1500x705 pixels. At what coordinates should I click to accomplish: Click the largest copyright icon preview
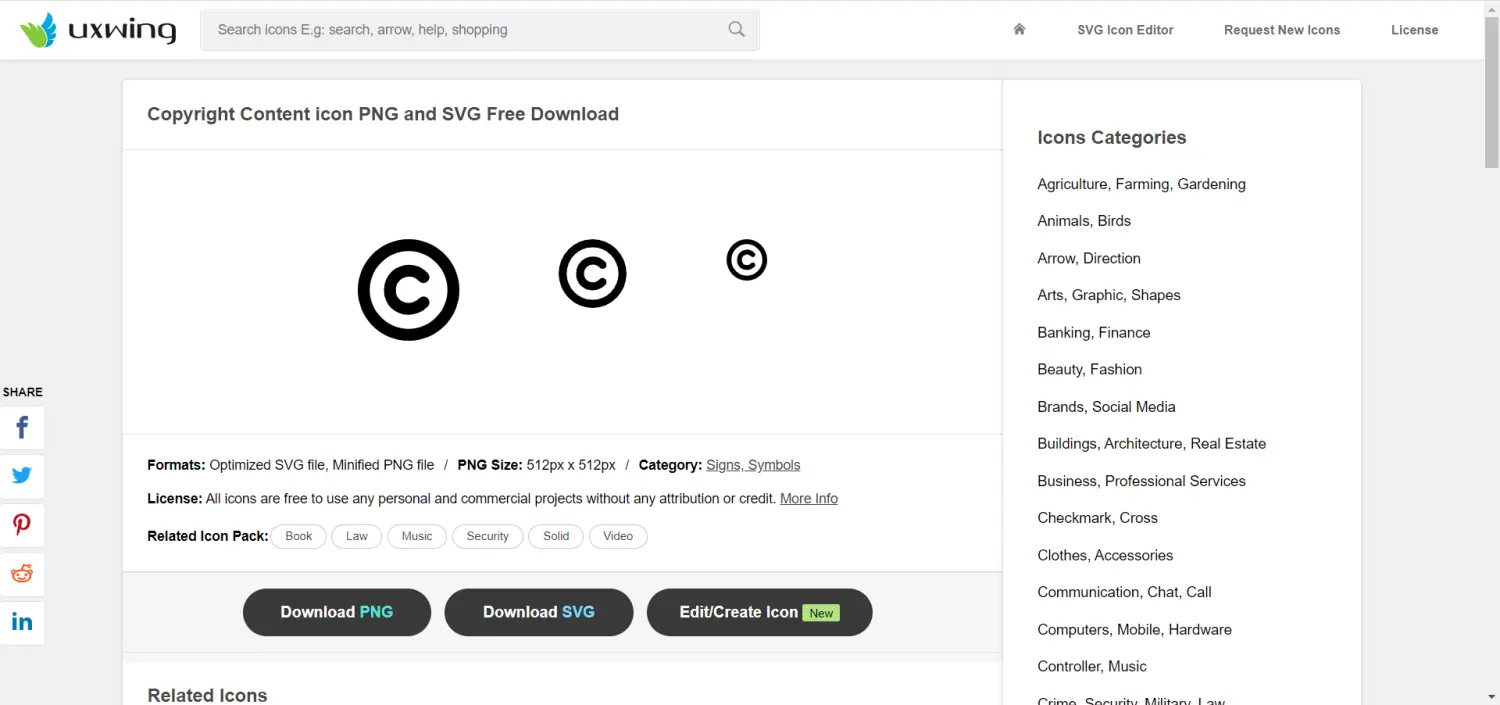coord(408,290)
